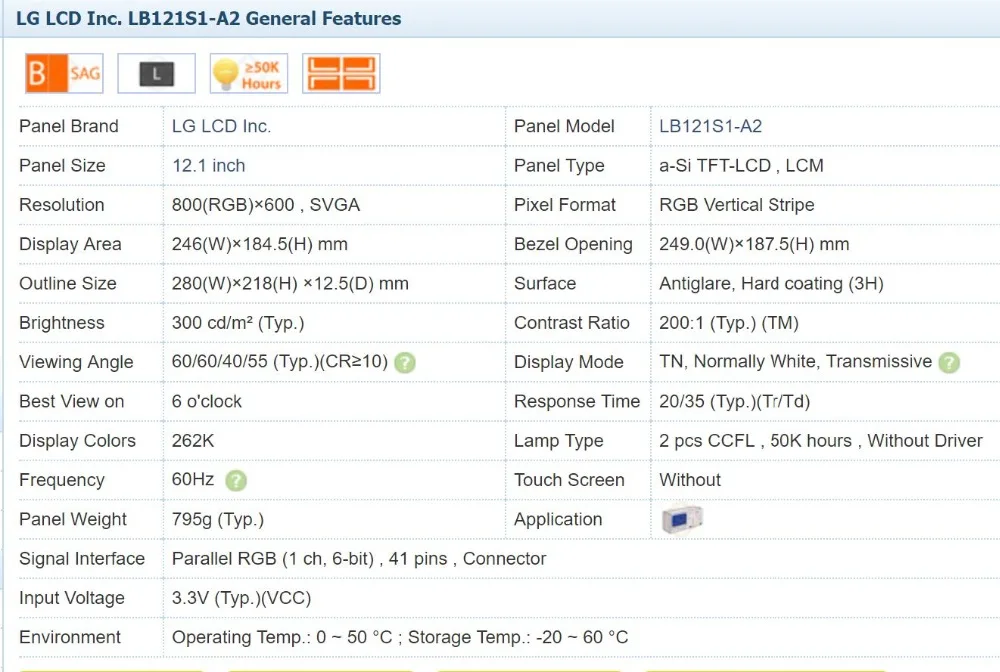Click the Touch Screen row label
This screenshot has height=672, width=1000.
click(570, 480)
